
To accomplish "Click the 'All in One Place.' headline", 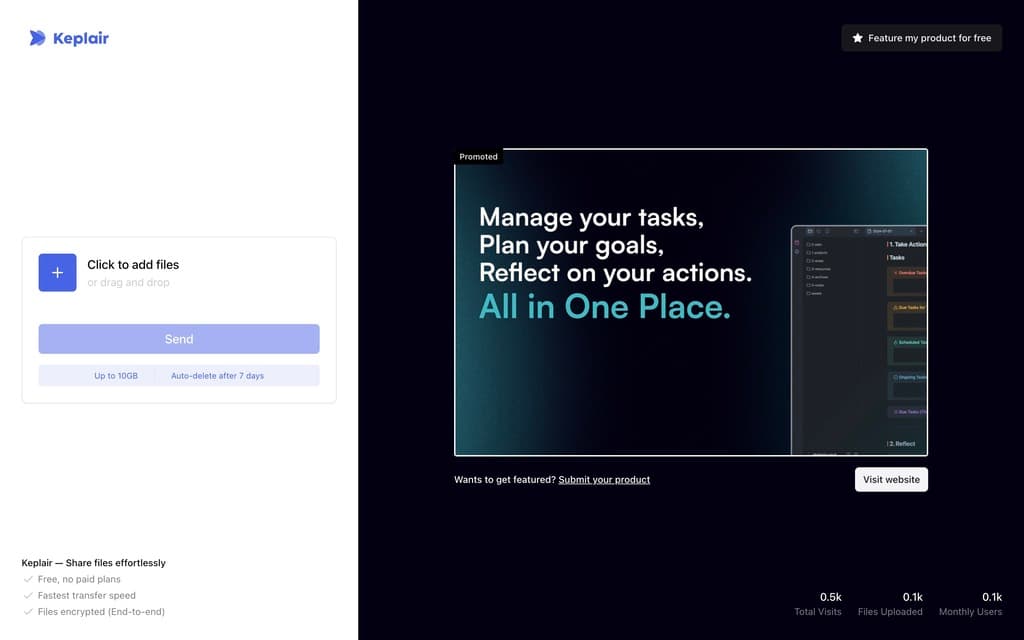I will [605, 306].
